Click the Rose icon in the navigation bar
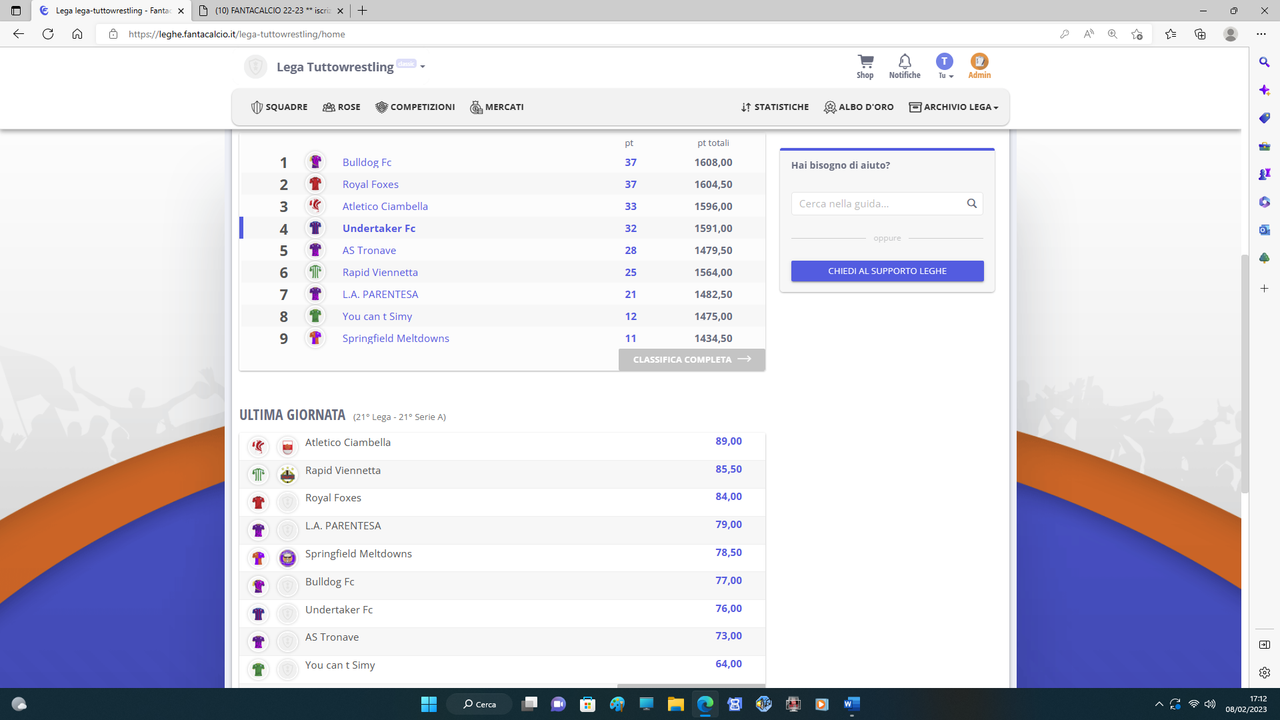The image size is (1280, 720). (x=328, y=107)
